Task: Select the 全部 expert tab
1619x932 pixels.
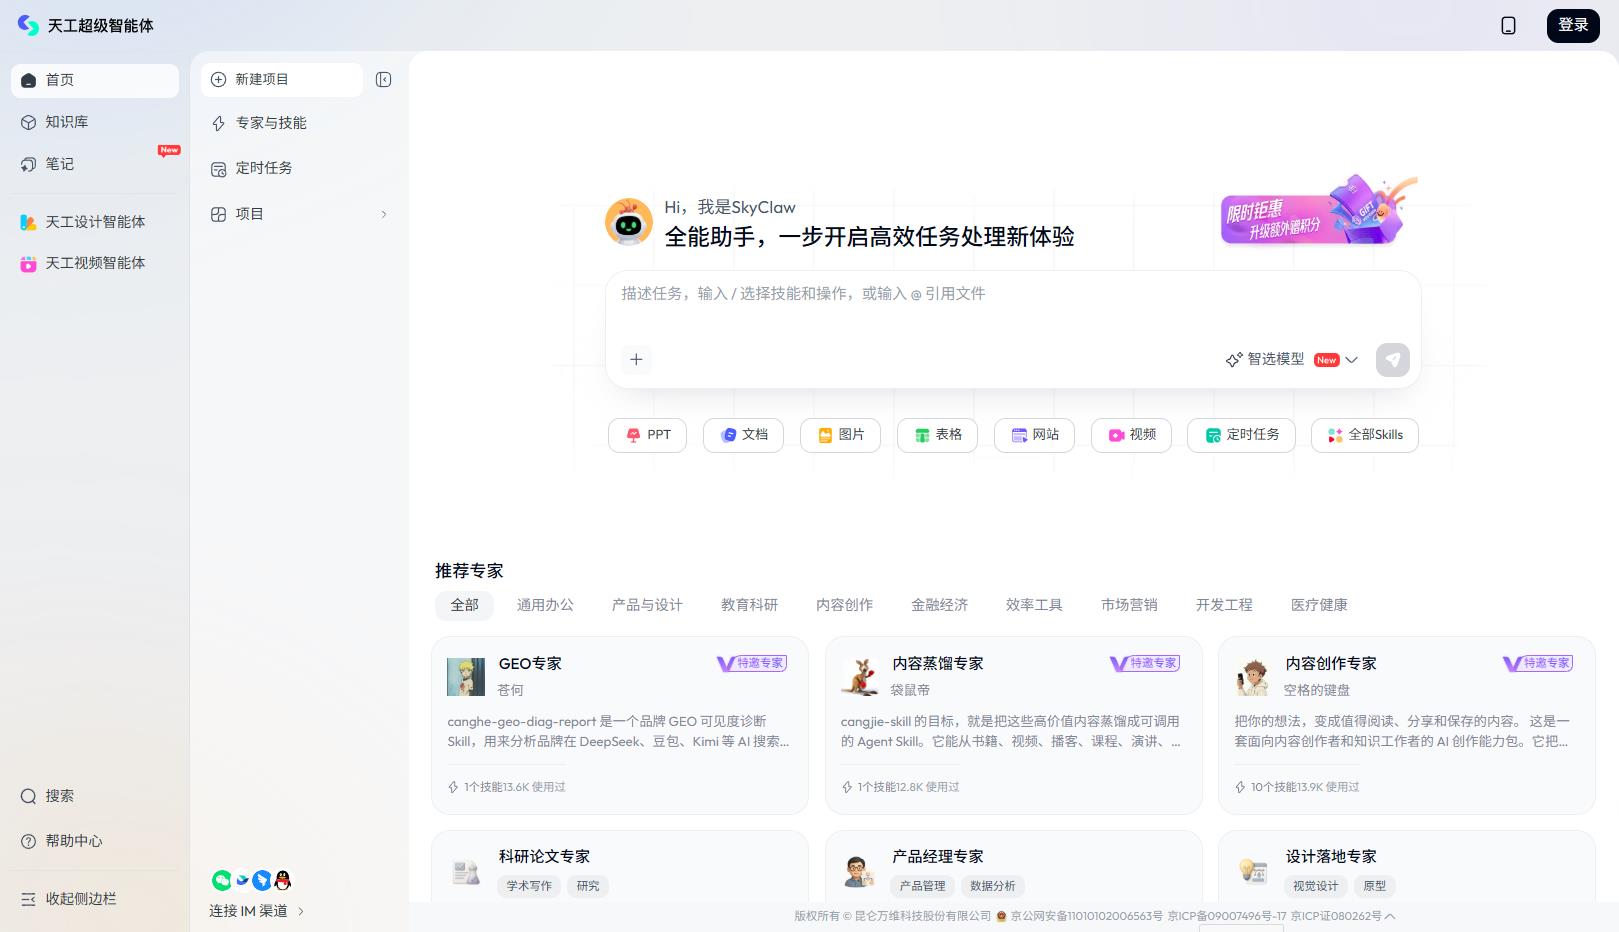Action: pyautogui.click(x=464, y=605)
